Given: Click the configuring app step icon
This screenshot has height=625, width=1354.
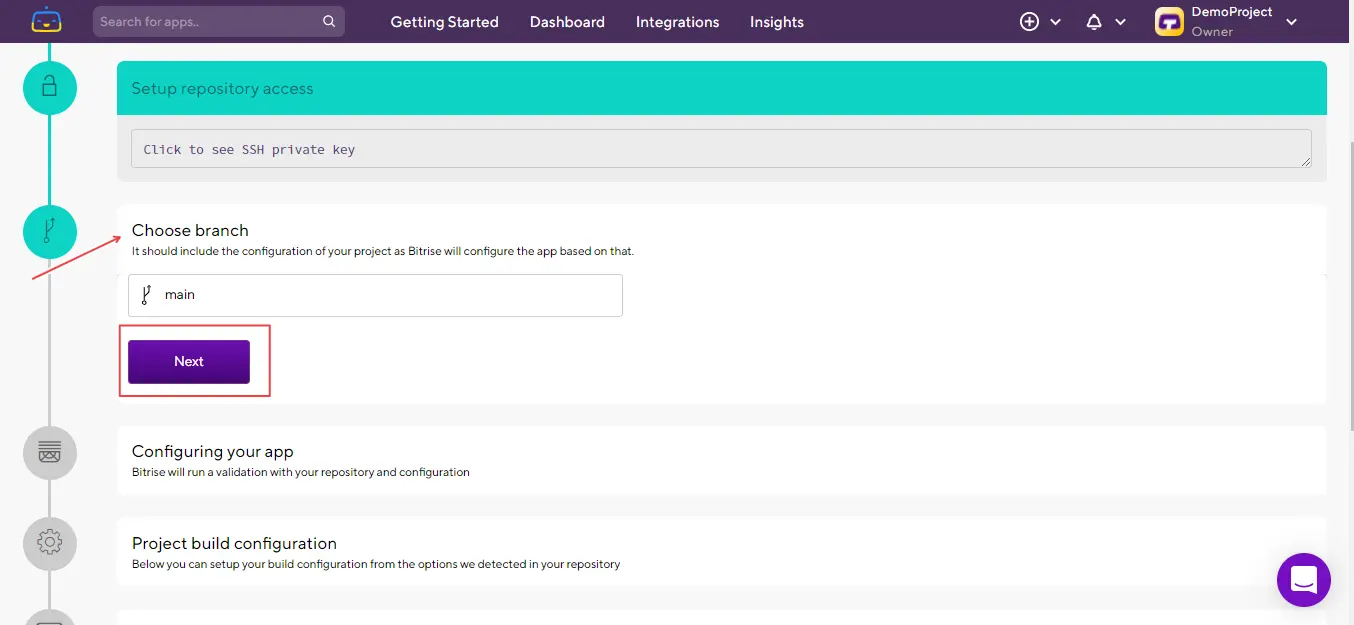Looking at the screenshot, I should (49, 453).
